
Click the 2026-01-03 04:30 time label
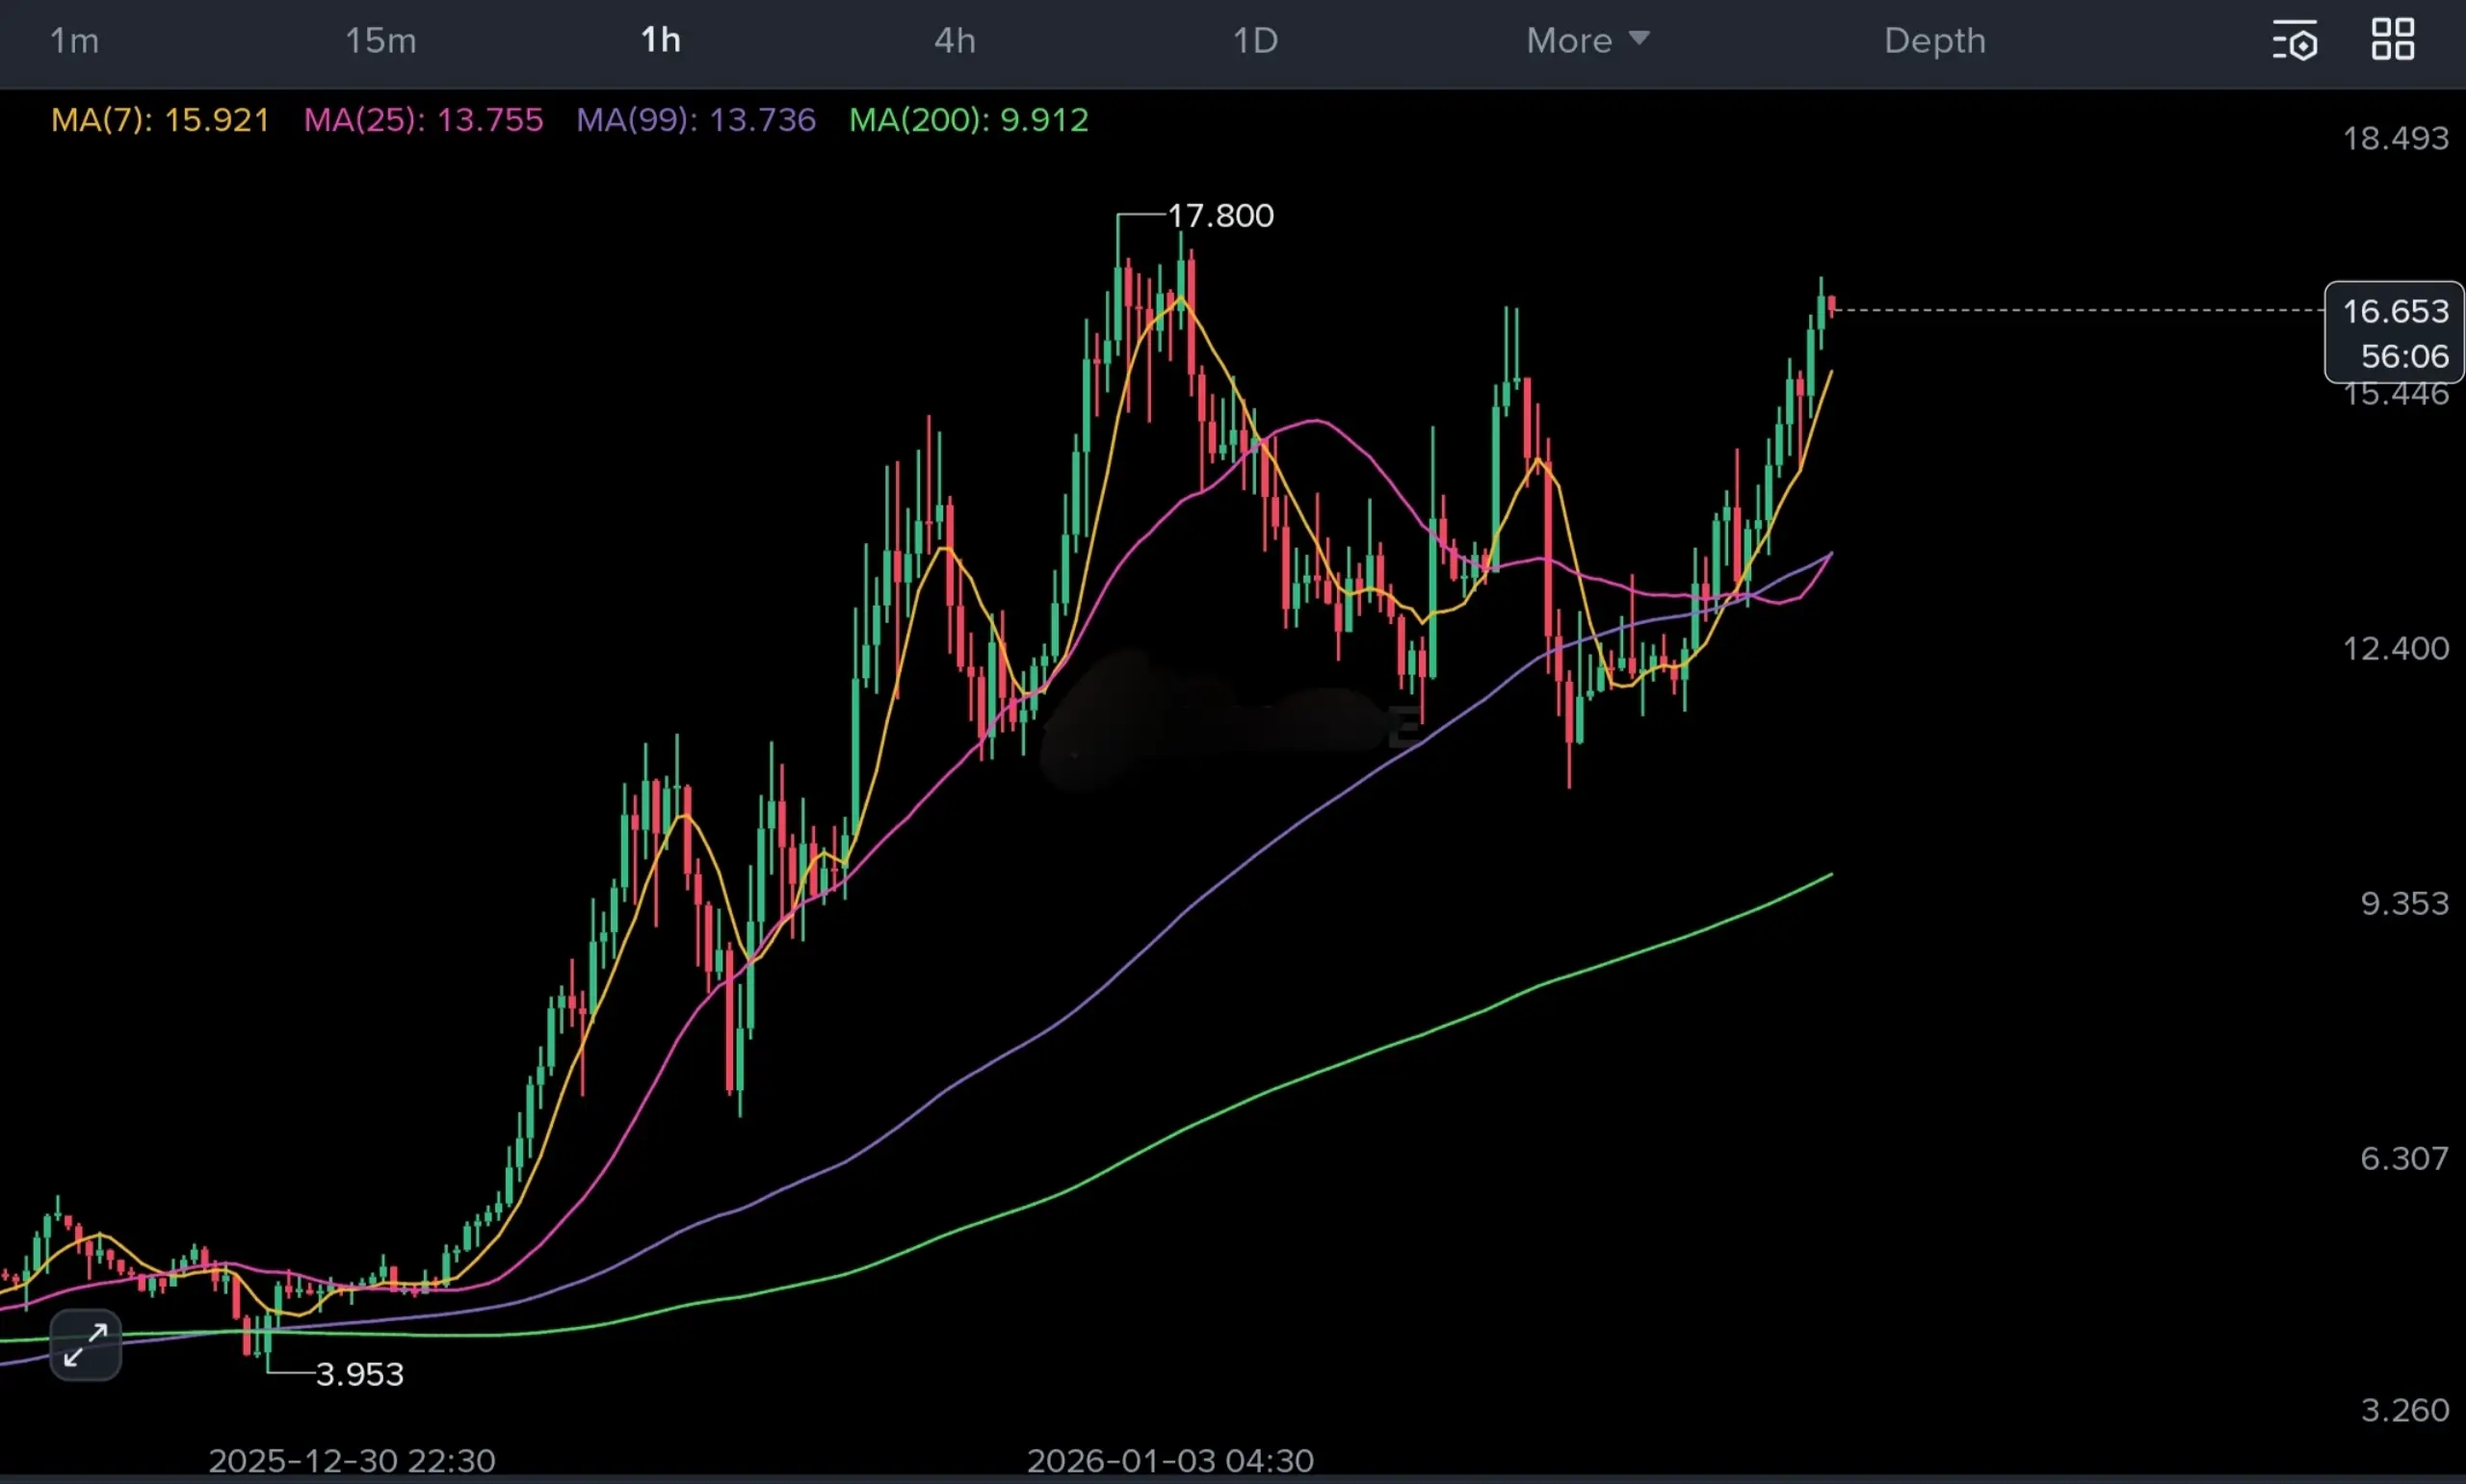click(x=1170, y=1460)
